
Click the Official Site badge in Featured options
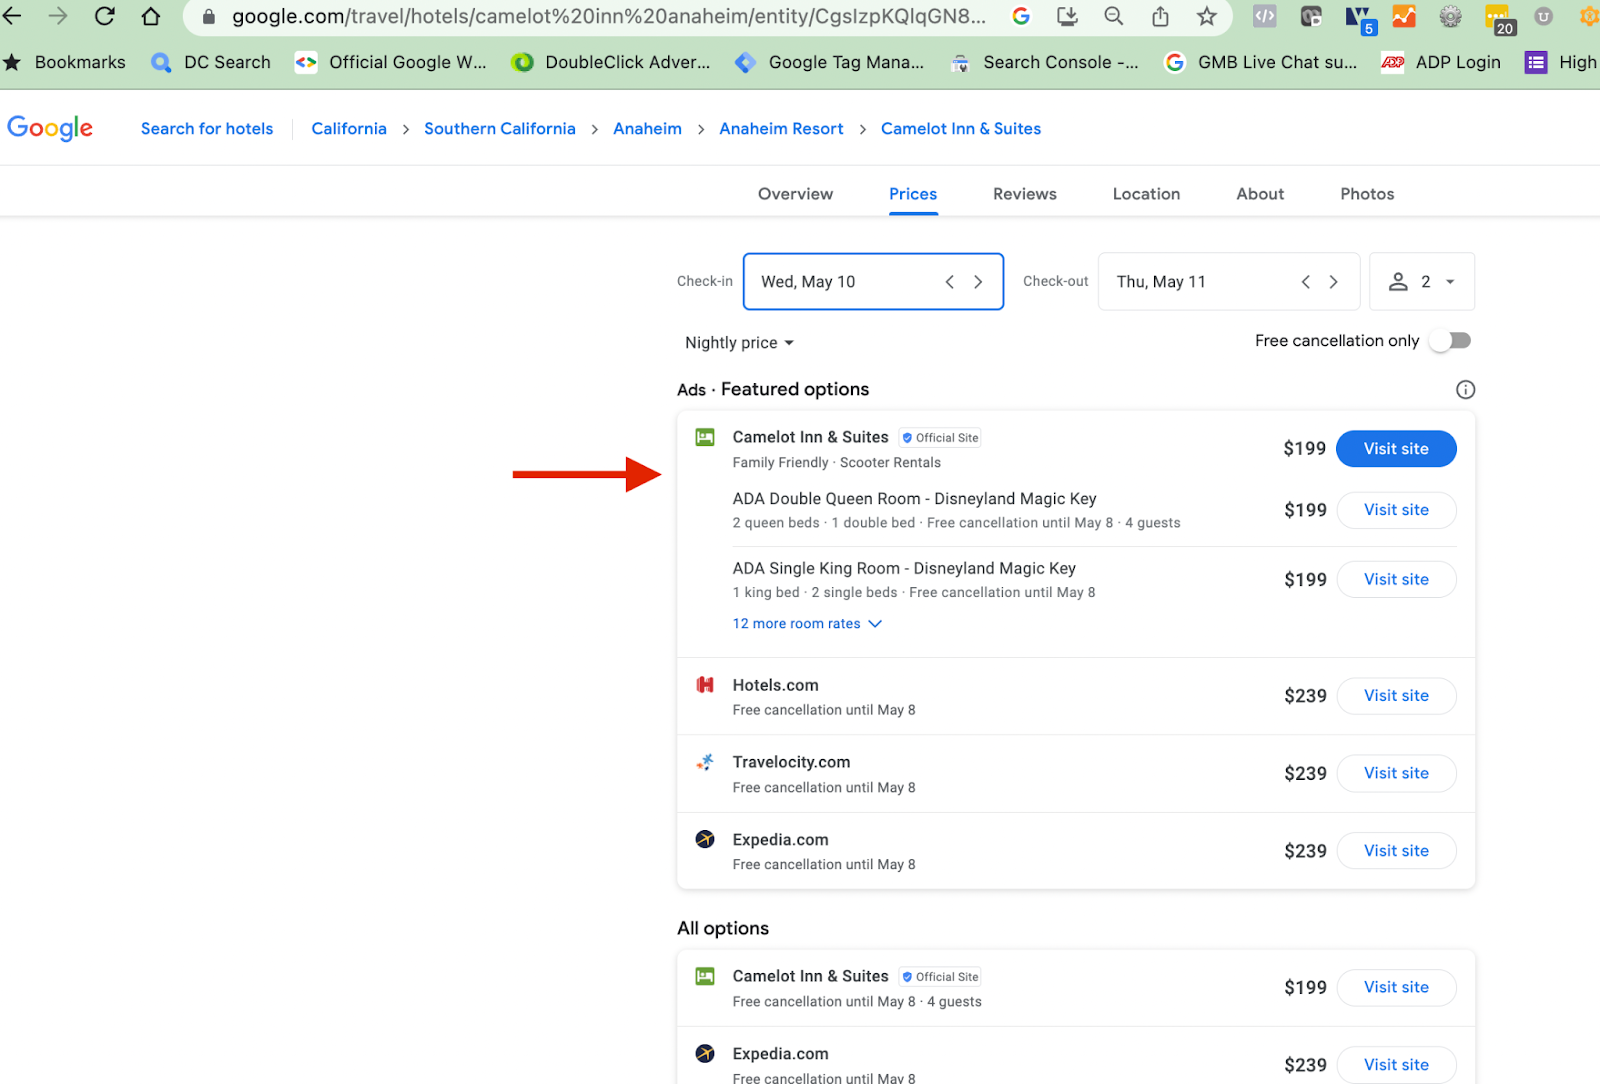click(x=940, y=438)
